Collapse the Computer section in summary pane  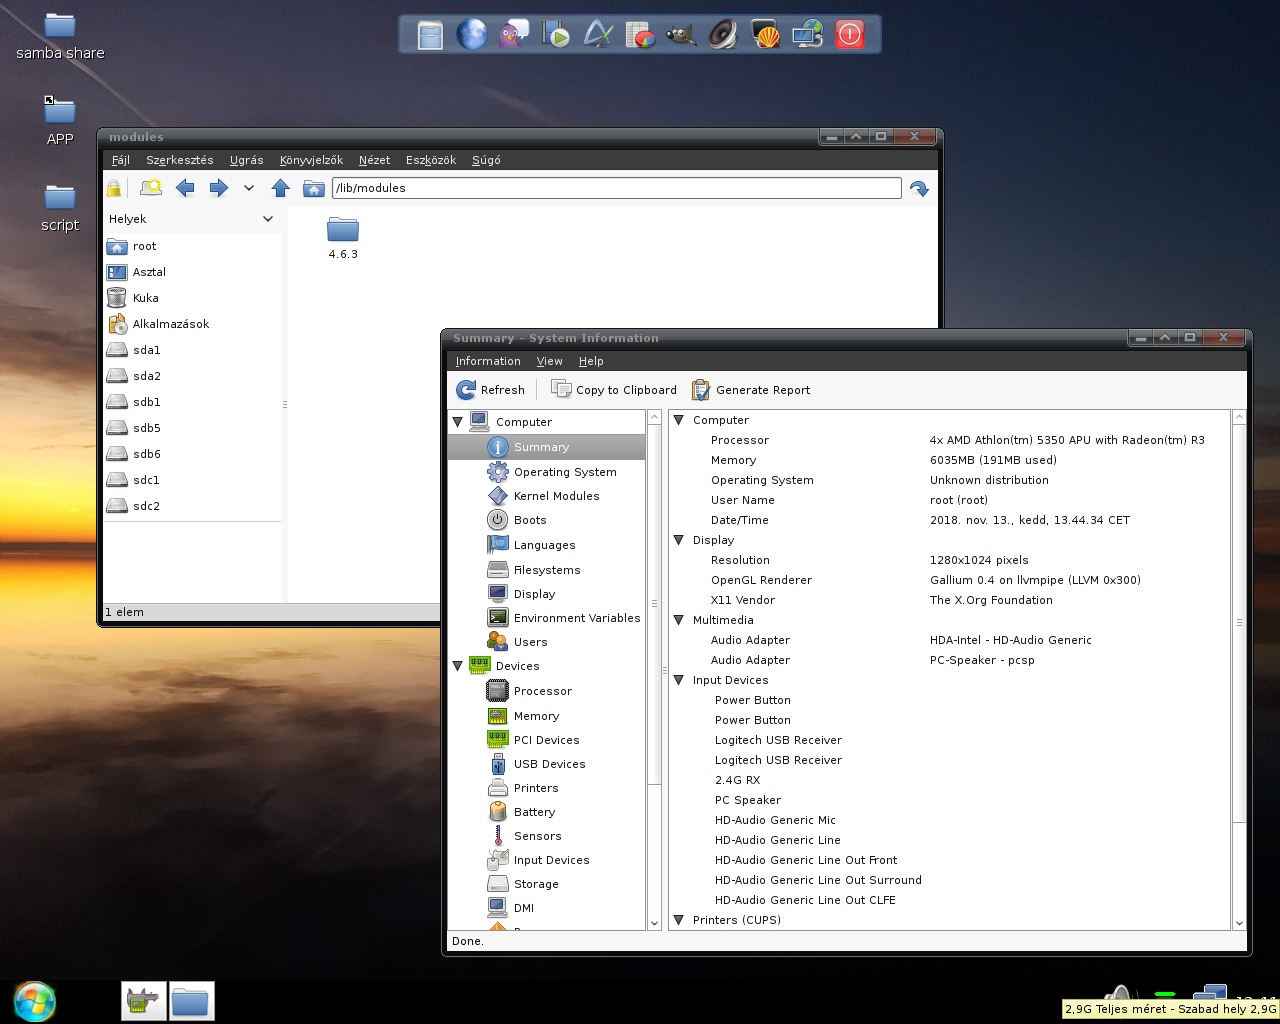679,420
